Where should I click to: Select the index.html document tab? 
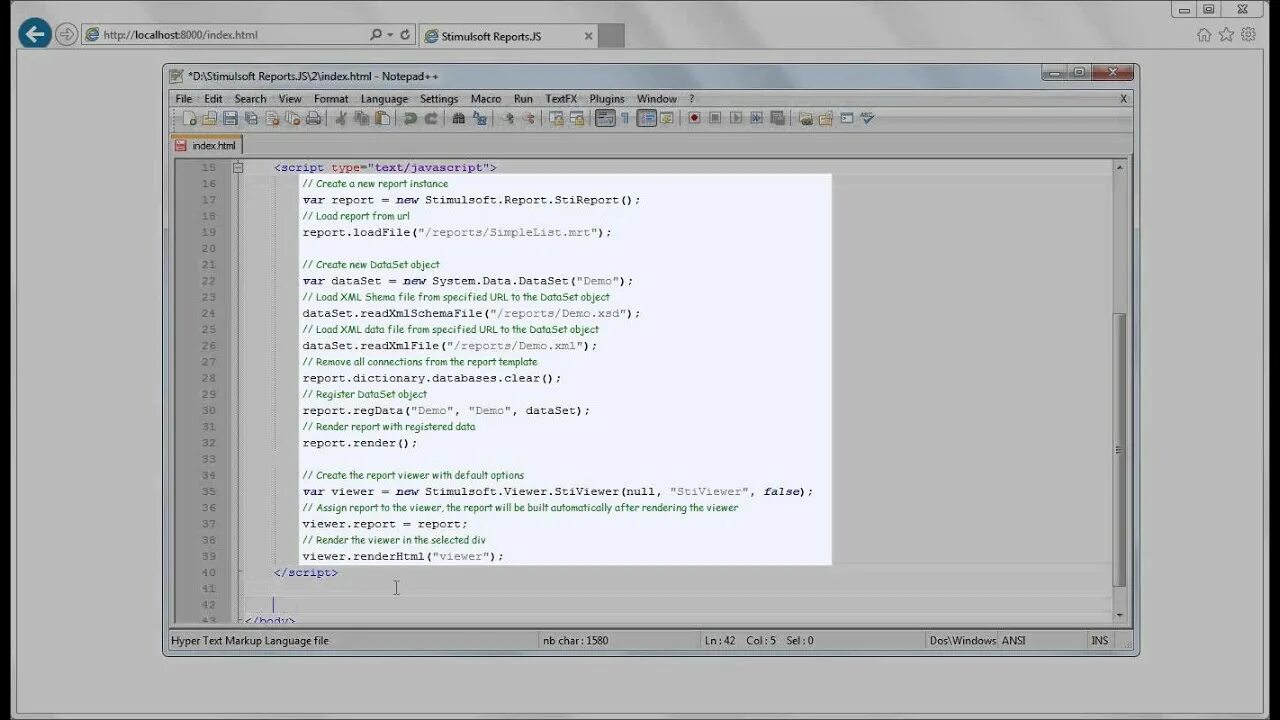tap(206, 145)
